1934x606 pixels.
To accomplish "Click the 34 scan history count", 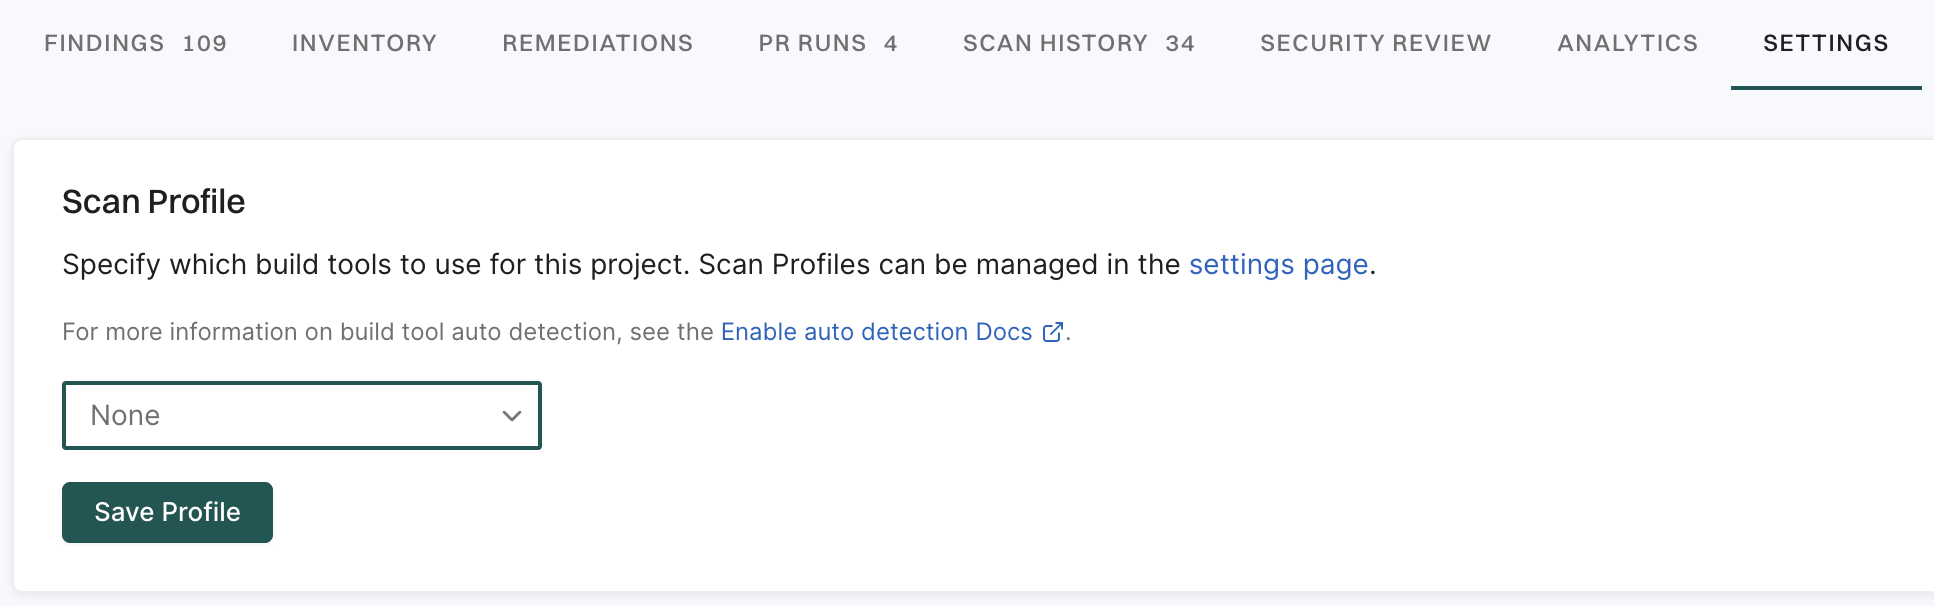I will point(1181,43).
